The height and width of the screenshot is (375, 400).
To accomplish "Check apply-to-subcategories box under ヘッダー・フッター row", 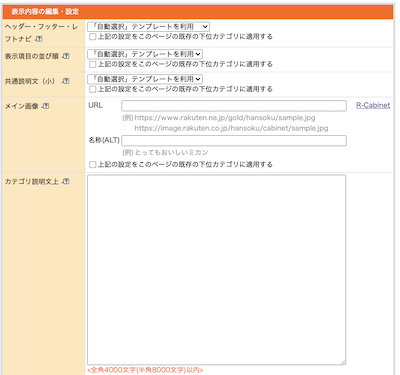I will pyautogui.click(x=93, y=37).
